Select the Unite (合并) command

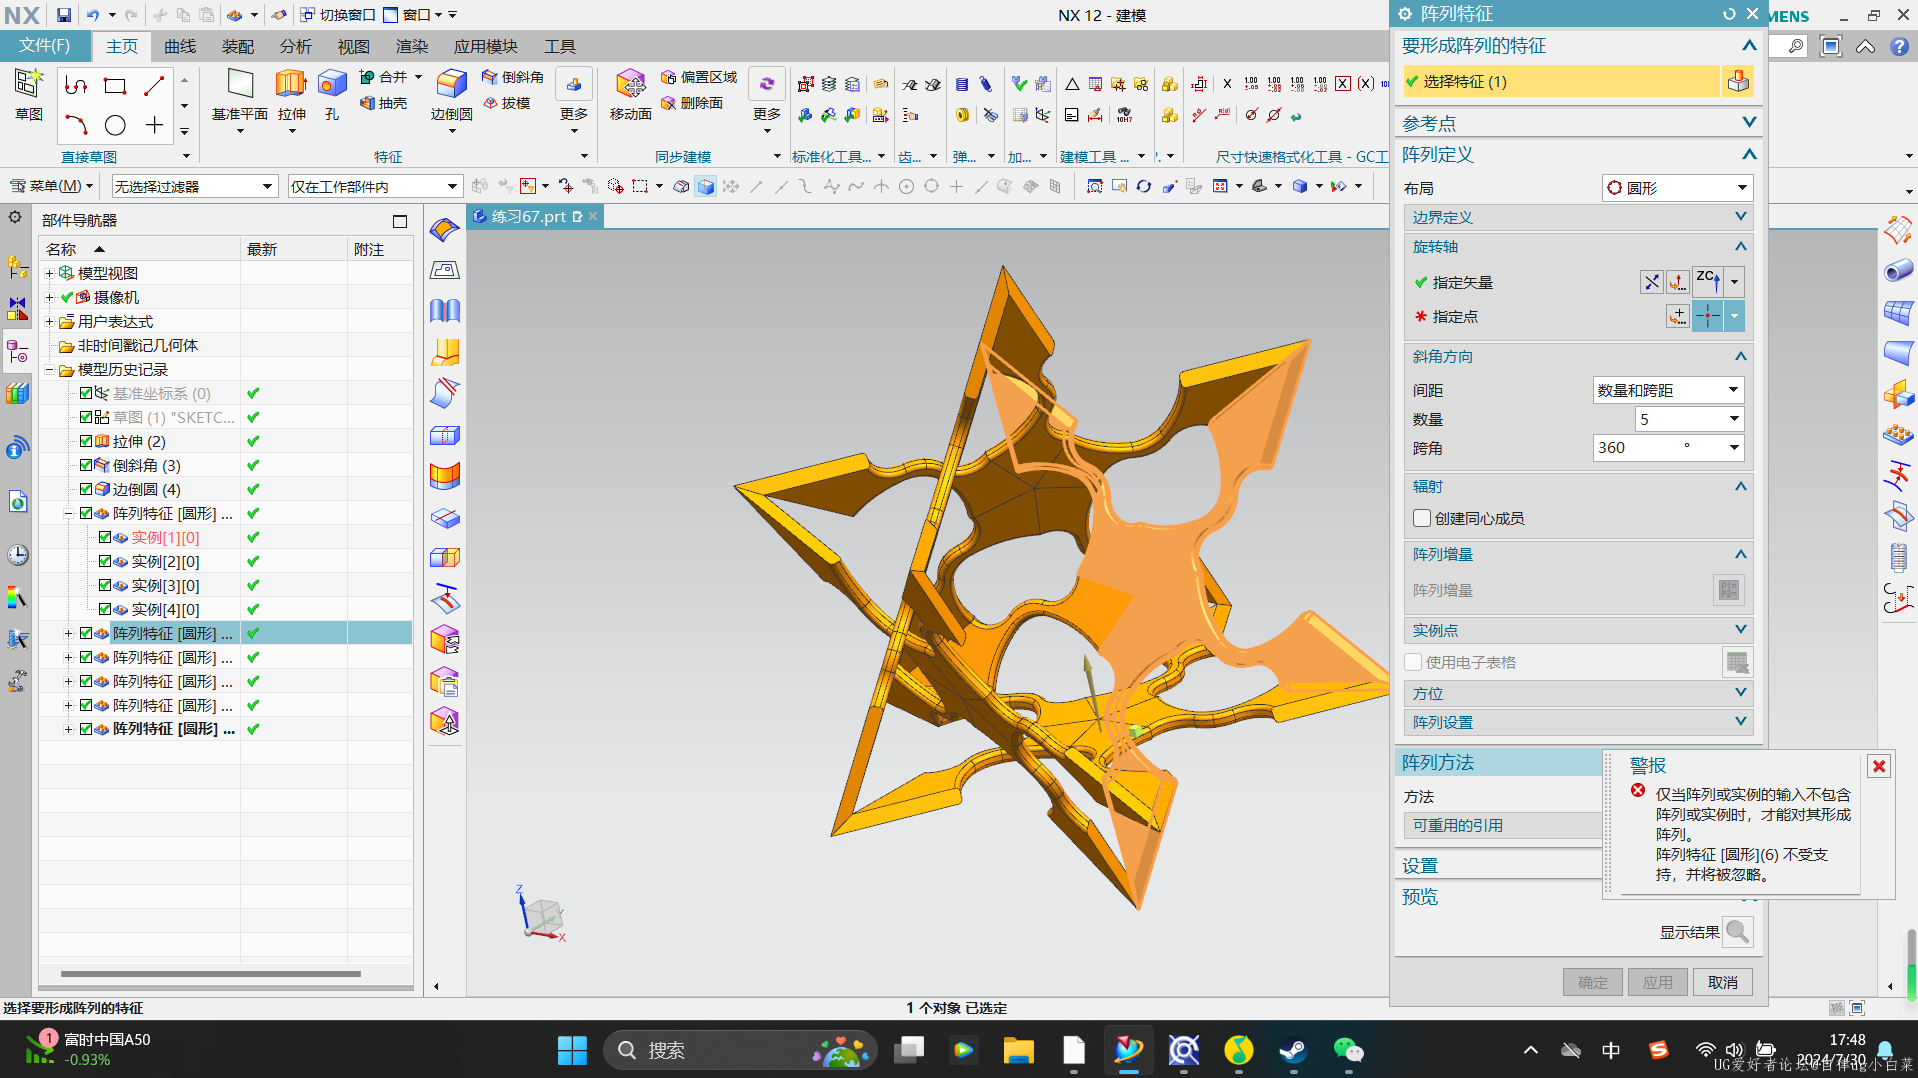pos(383,77)
